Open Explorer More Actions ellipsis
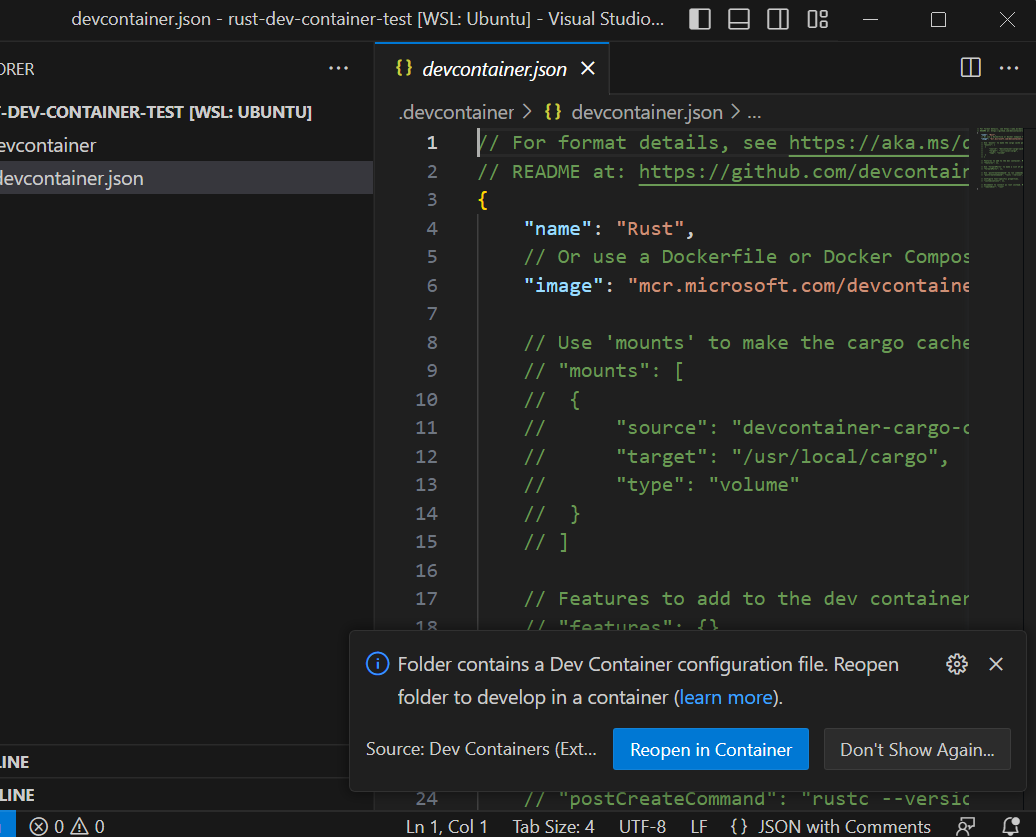Image resolution: width=1036 pixels, height=837 pixels. pos(338,68)
